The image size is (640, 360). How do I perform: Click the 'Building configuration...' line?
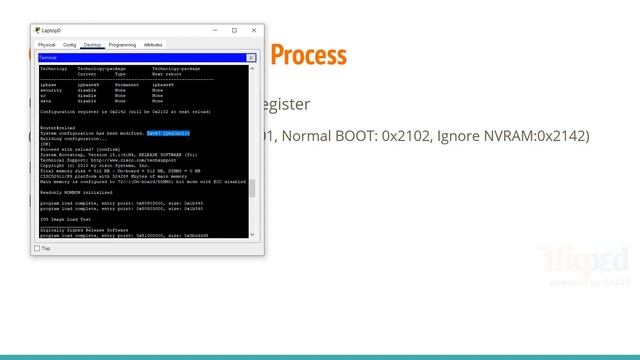pyautogui.click(x=73, y=139)
